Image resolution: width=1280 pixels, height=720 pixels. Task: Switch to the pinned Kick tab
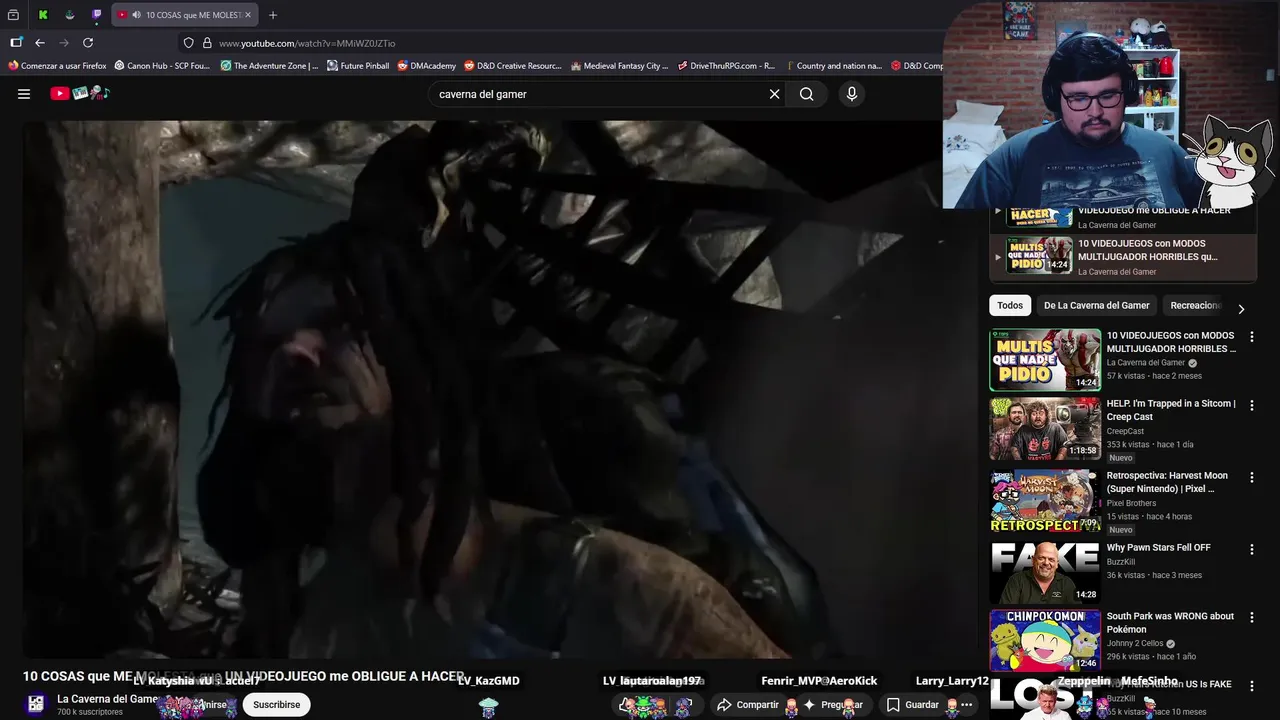tap(43, 15)
